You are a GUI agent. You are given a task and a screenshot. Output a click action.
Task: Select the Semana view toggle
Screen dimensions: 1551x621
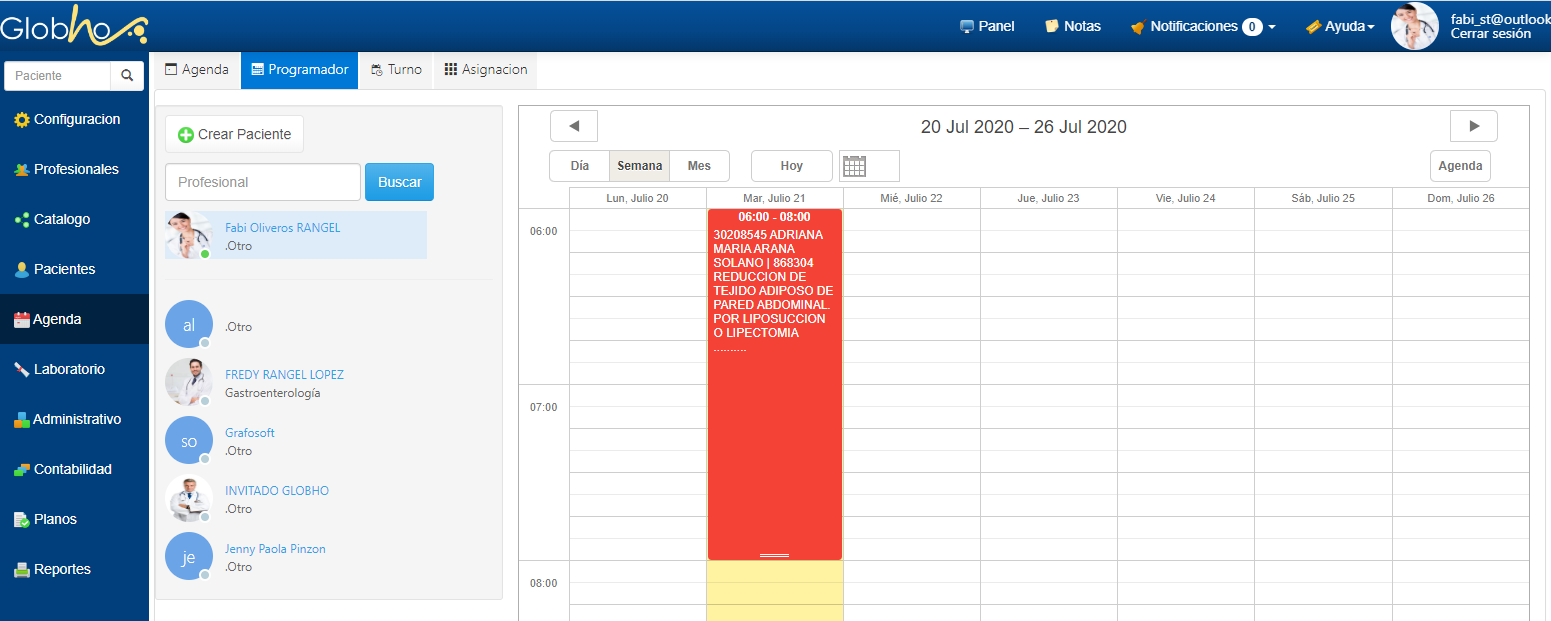tap(640, 166)
